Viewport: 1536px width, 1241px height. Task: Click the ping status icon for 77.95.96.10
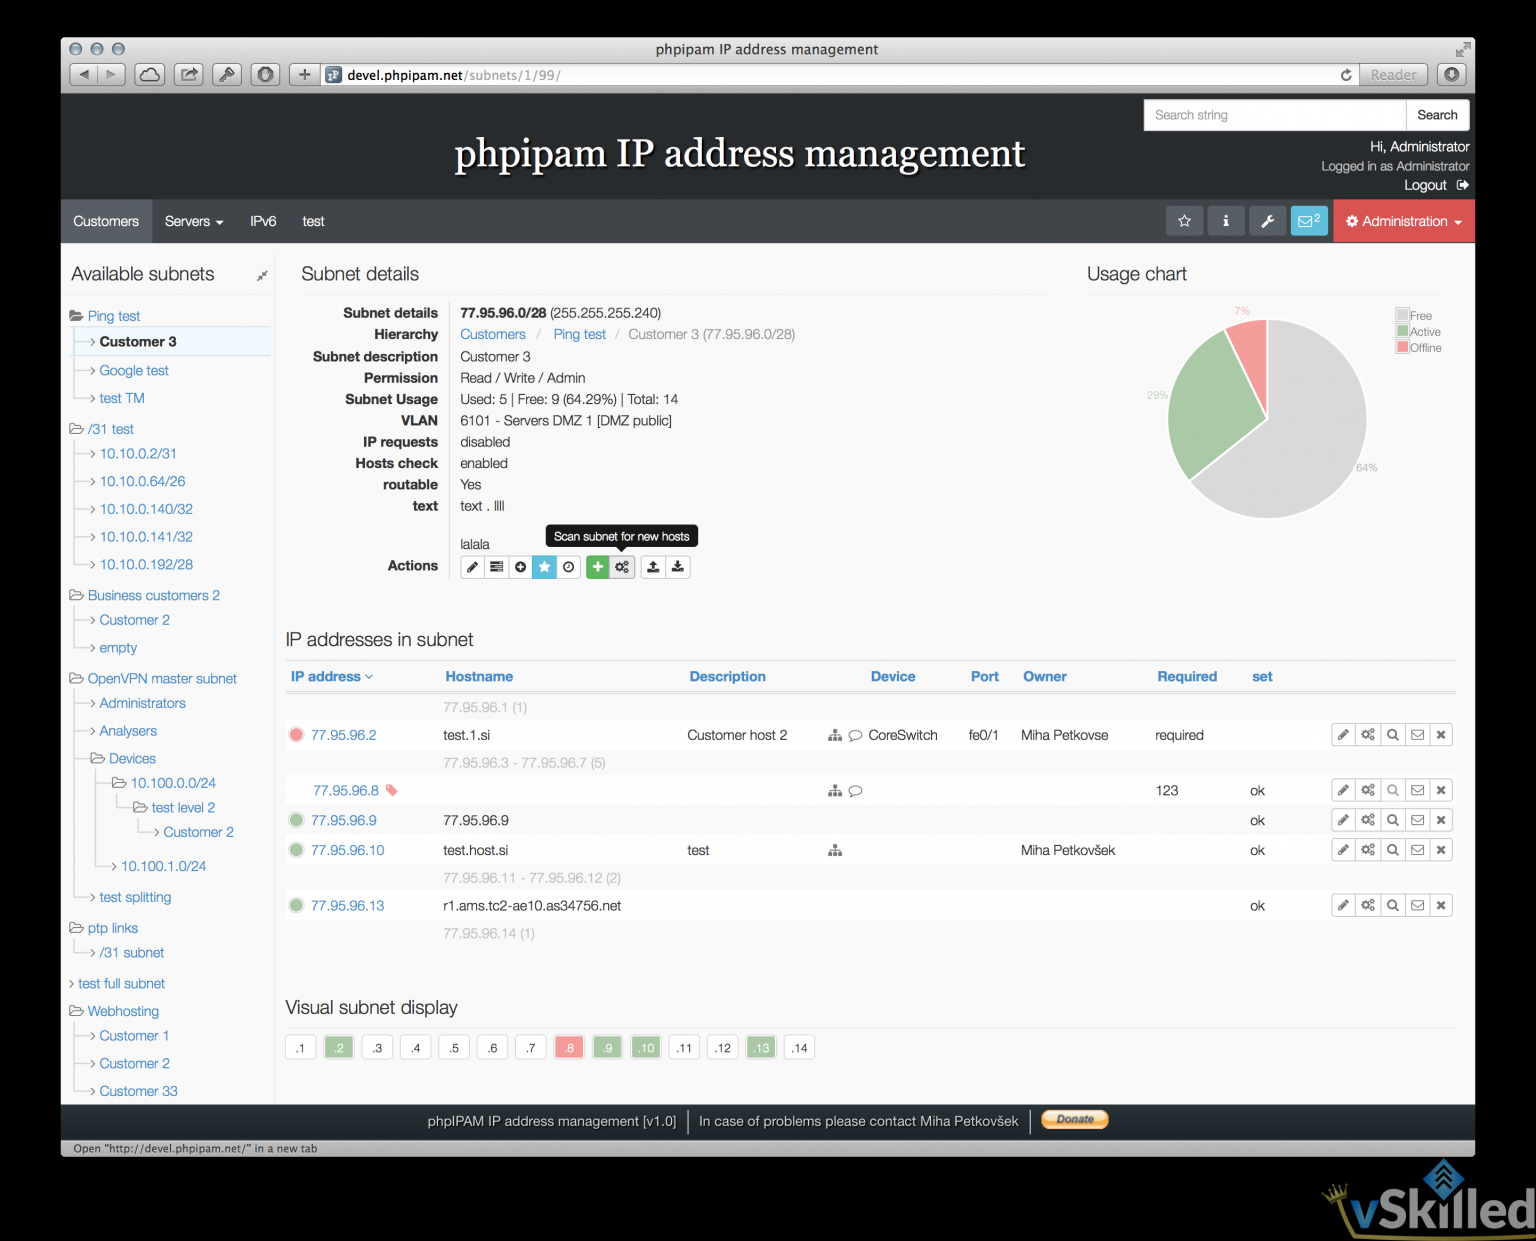[296, 849]
